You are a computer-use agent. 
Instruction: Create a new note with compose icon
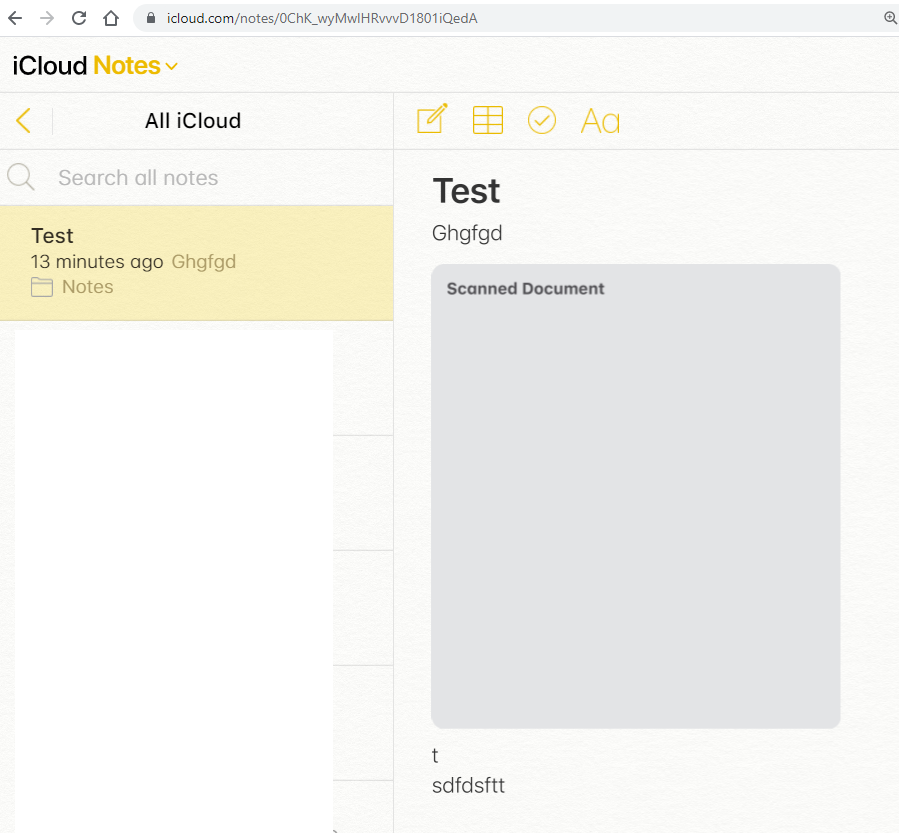(x=431, y=119)
